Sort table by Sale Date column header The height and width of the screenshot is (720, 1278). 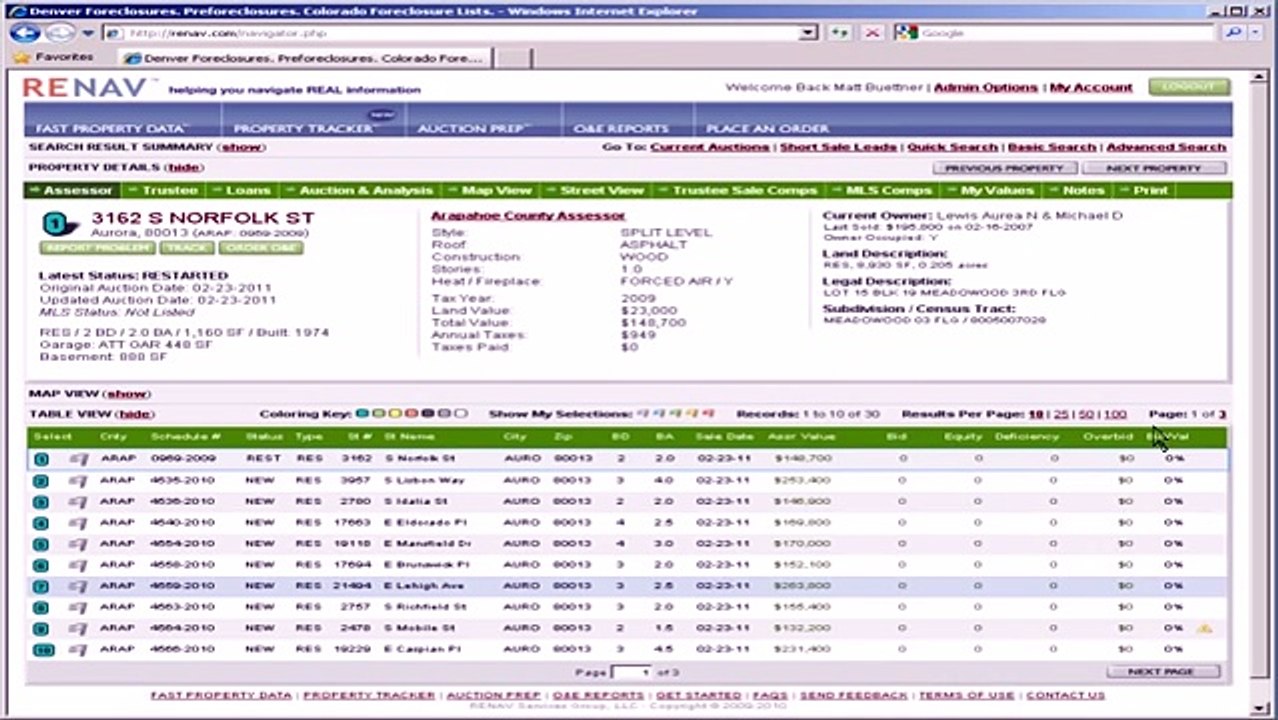725,437
